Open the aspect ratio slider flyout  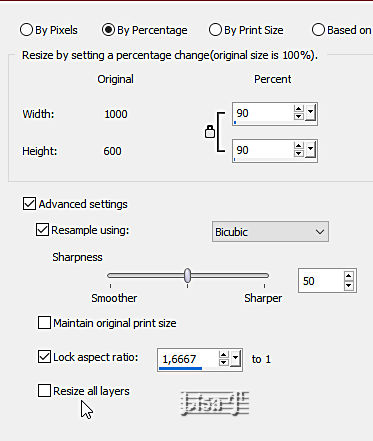point(235,359)
